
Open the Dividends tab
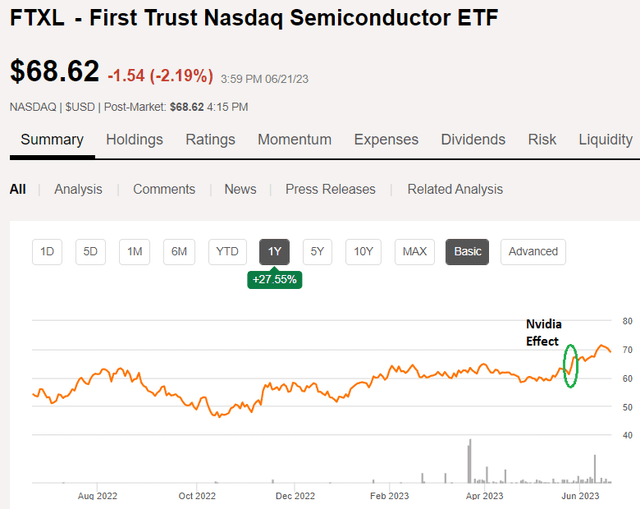tap(473, 140)
